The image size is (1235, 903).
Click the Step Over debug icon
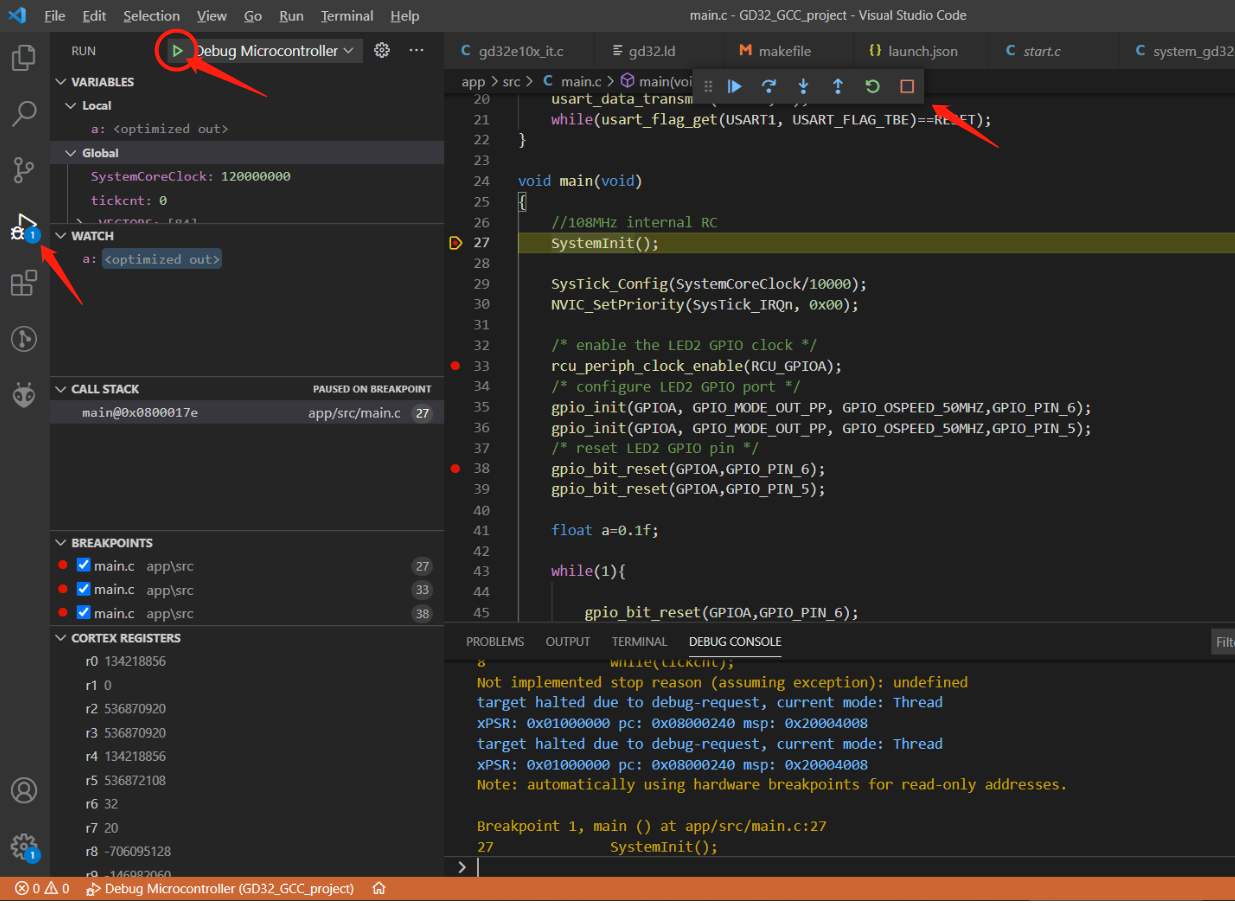(769, 87)
